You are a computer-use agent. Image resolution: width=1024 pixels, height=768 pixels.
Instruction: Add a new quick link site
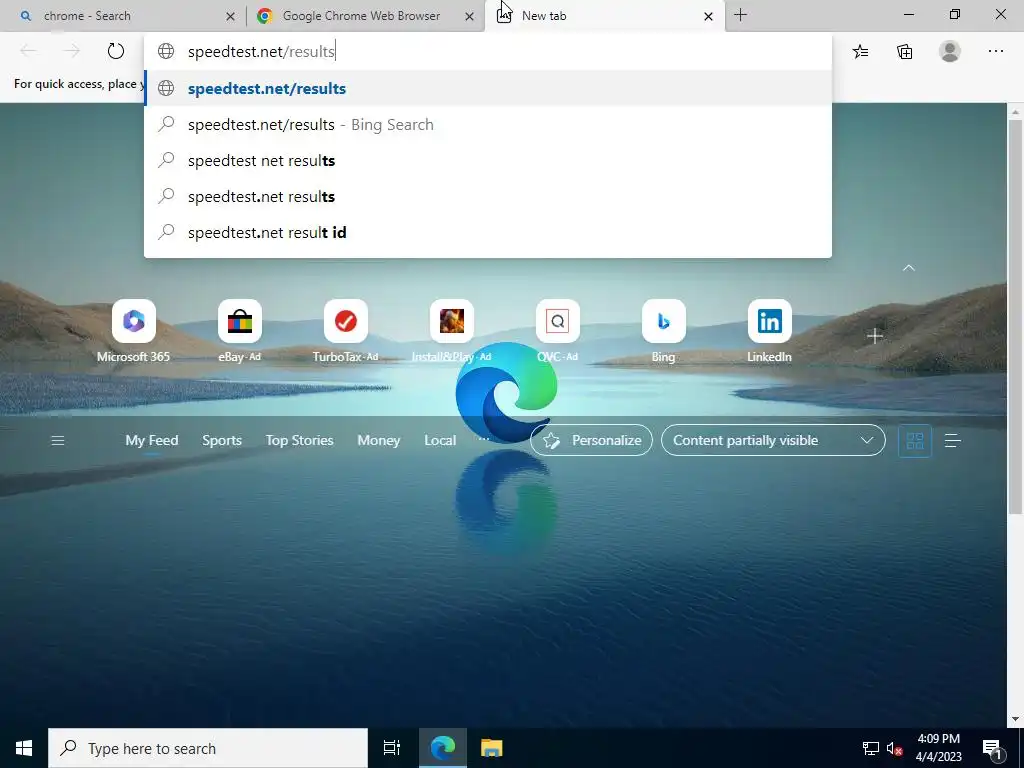coord(874,336)
